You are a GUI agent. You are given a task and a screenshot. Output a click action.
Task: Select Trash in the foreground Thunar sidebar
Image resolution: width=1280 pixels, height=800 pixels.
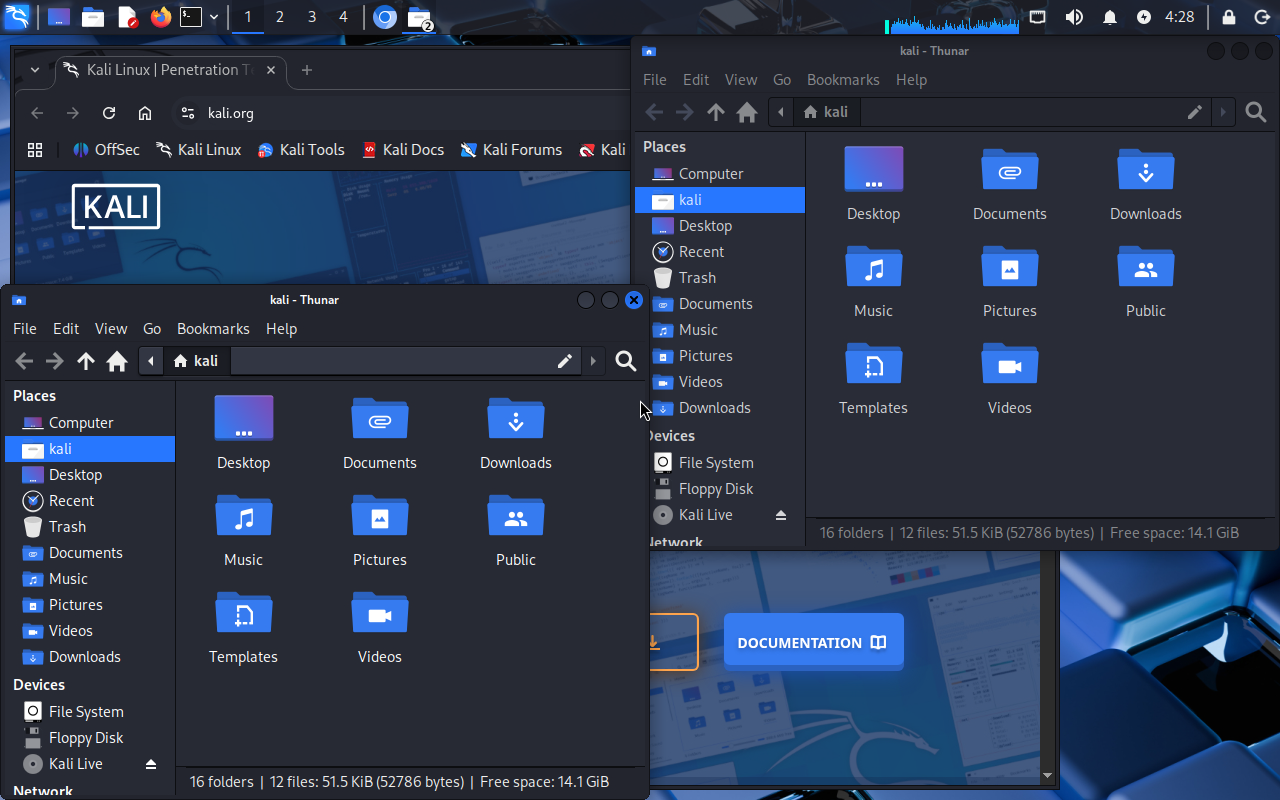coord(67,527)
